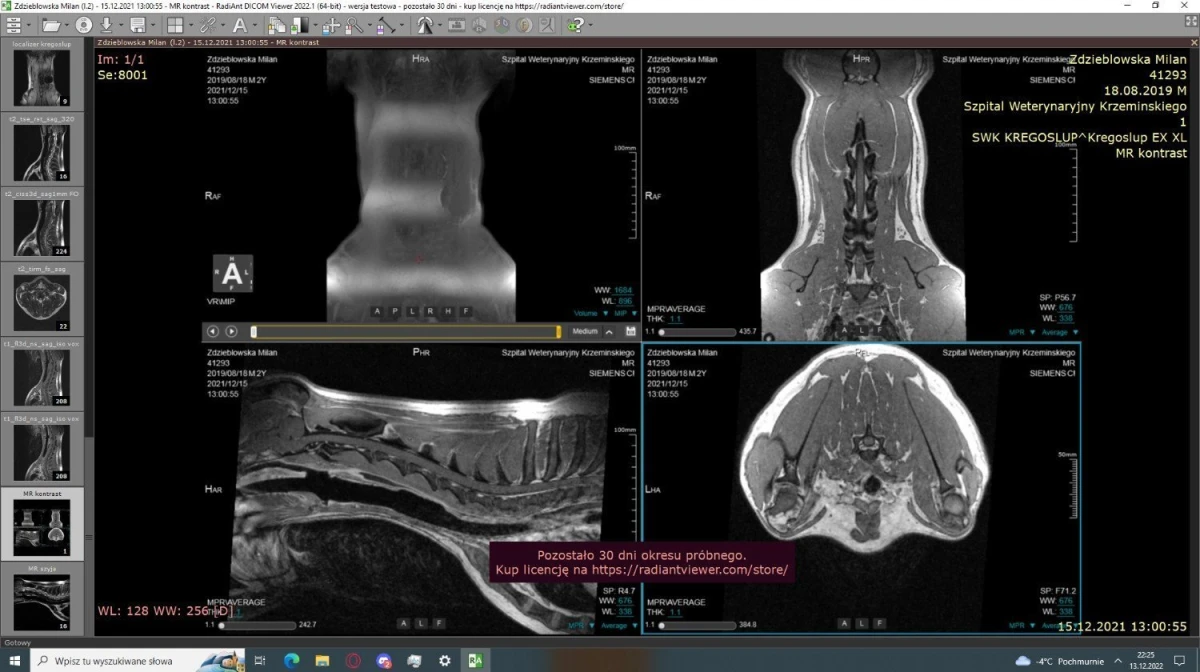Toggle the L orientation button in sagittal view

coord(421,623)
